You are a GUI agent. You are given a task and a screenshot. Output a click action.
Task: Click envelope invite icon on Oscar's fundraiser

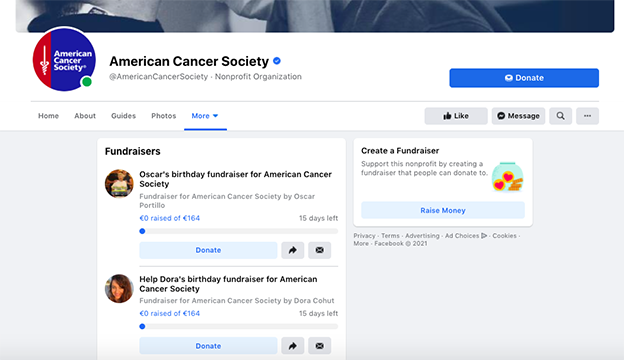(319, 250)
